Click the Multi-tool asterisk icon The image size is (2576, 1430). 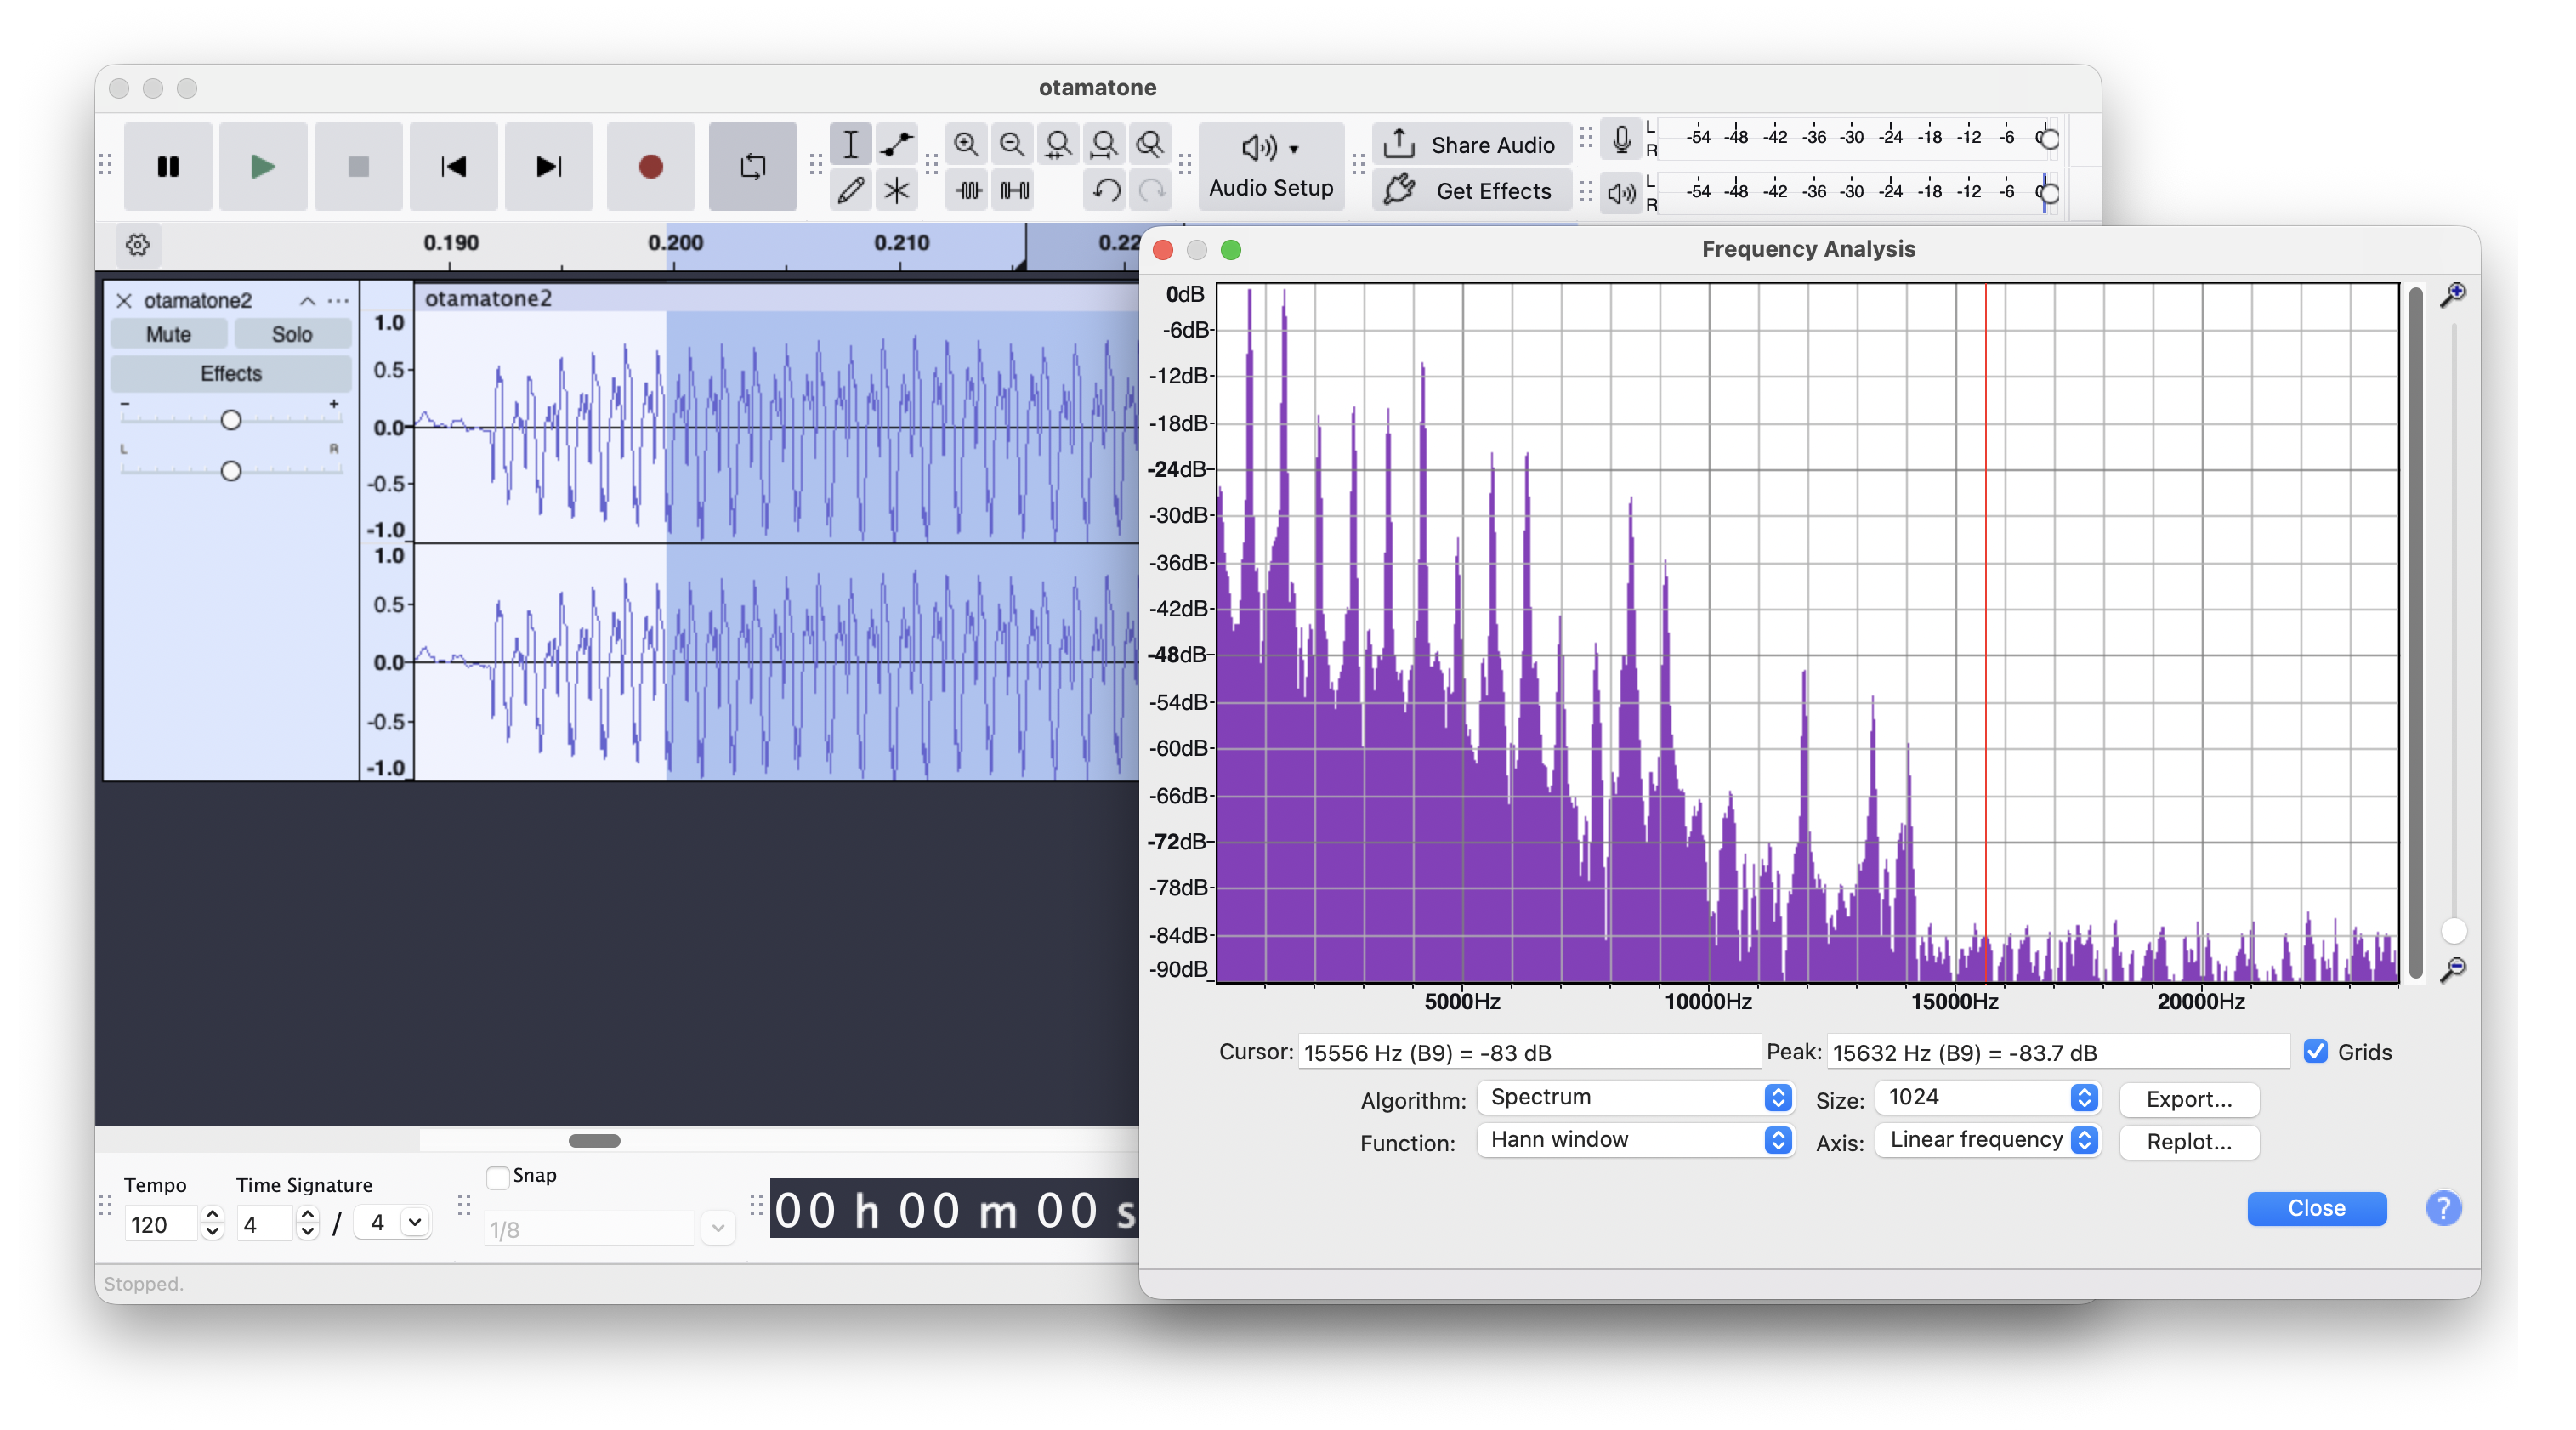tap(896, 190)
